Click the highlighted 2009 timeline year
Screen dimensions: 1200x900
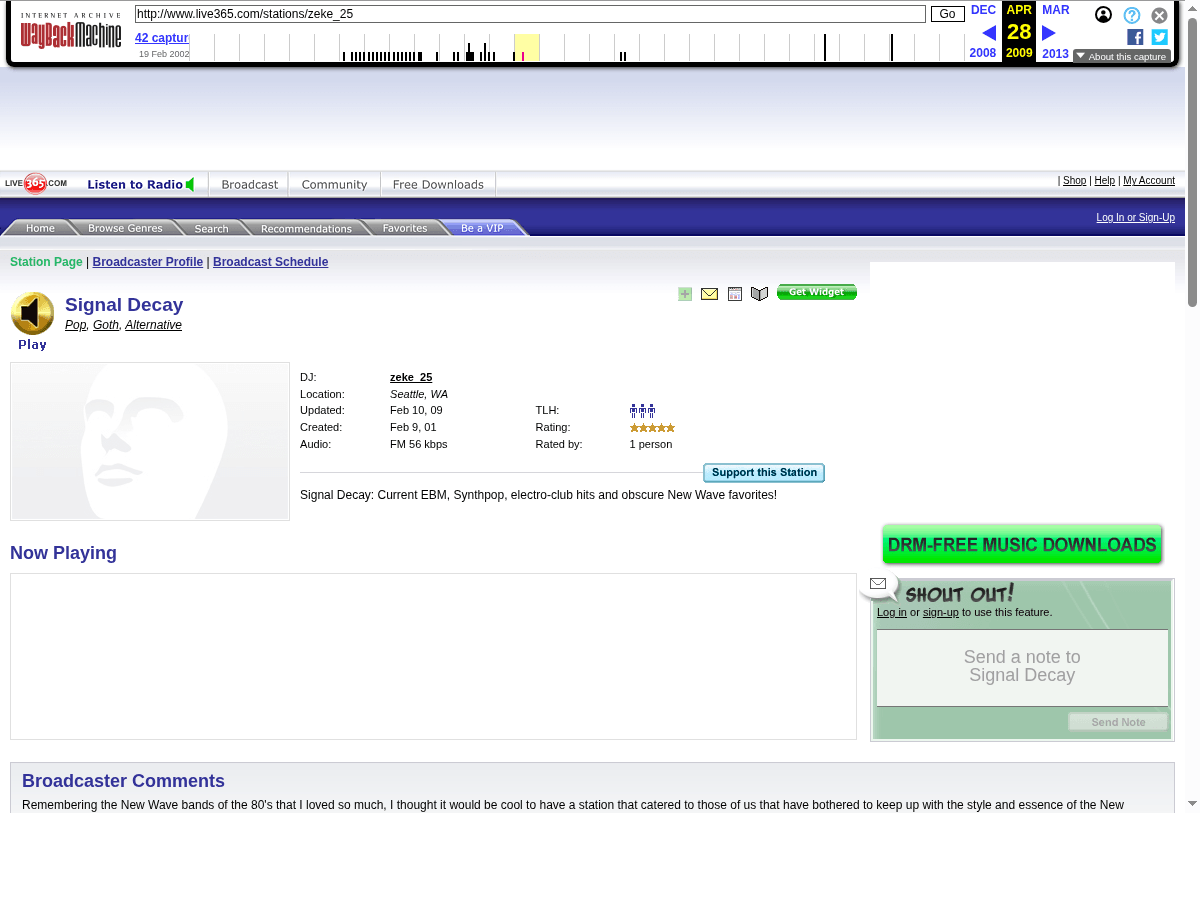tap(527, 47)
